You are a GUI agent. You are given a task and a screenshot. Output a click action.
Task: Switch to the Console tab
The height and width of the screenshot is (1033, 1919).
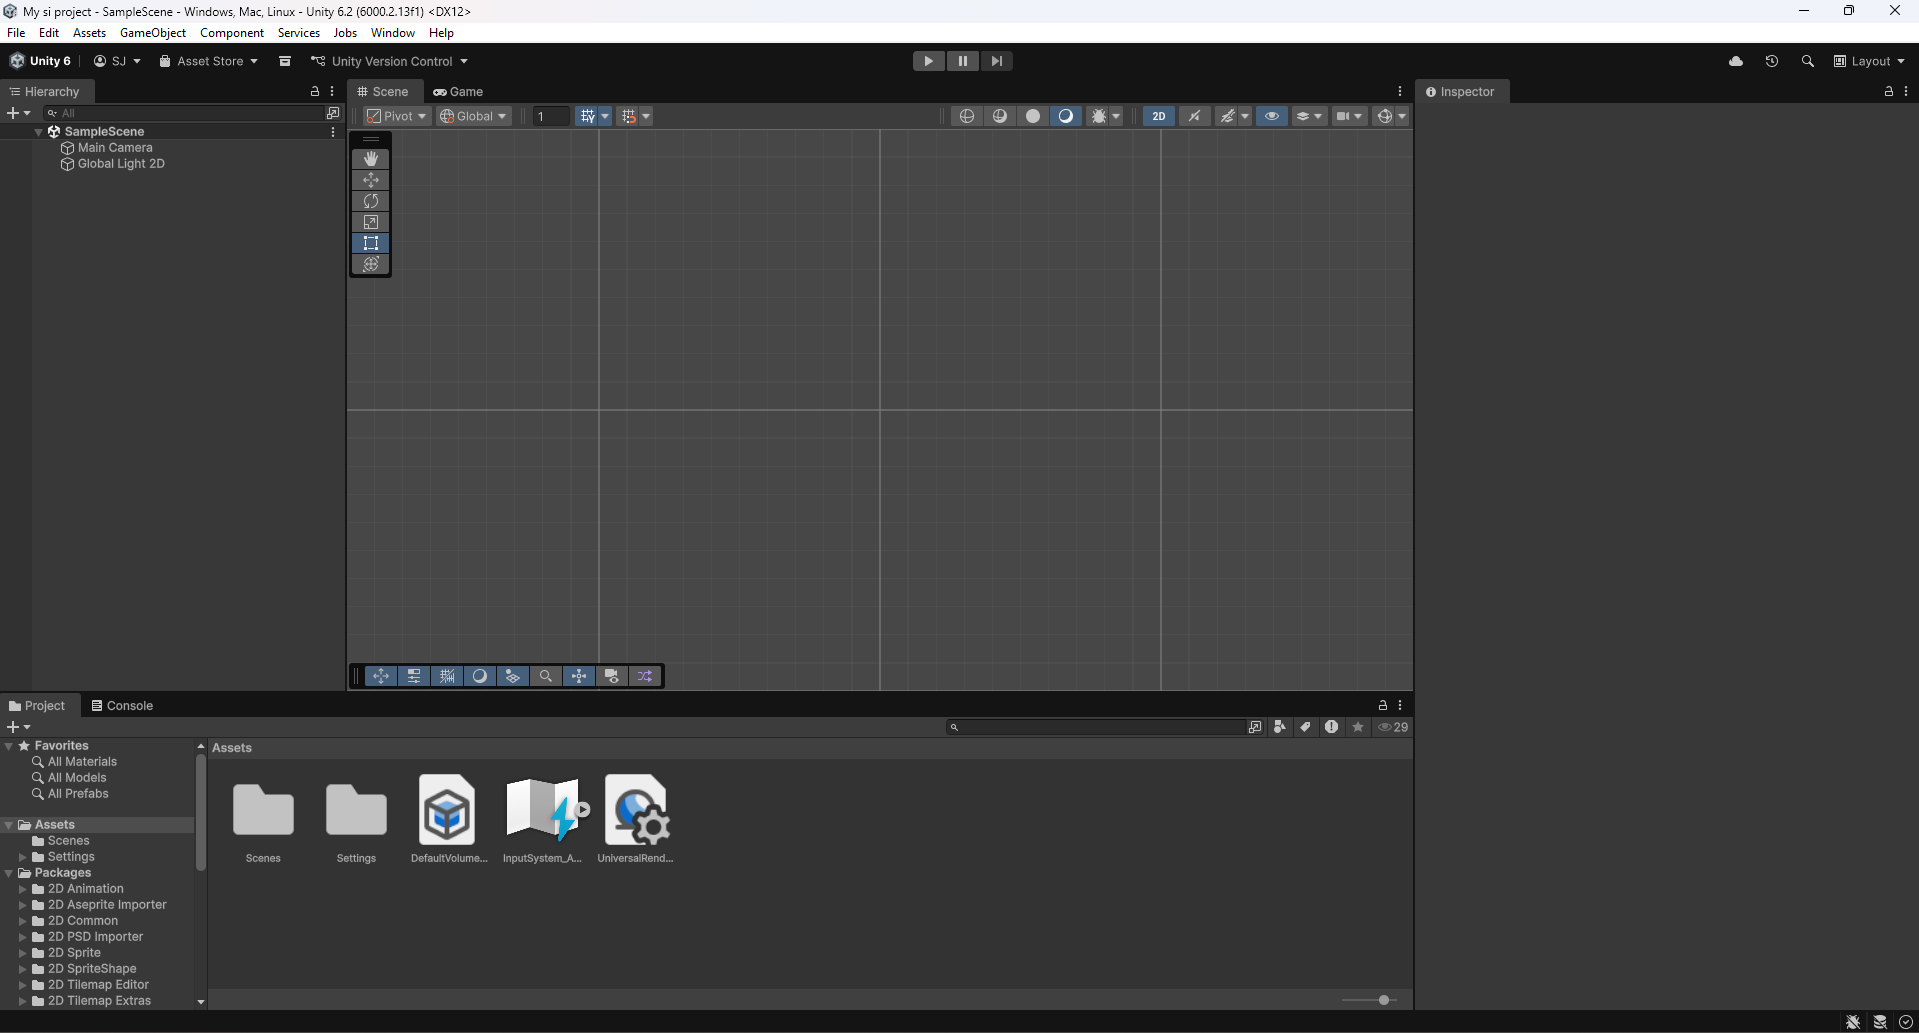click(122, 705)
